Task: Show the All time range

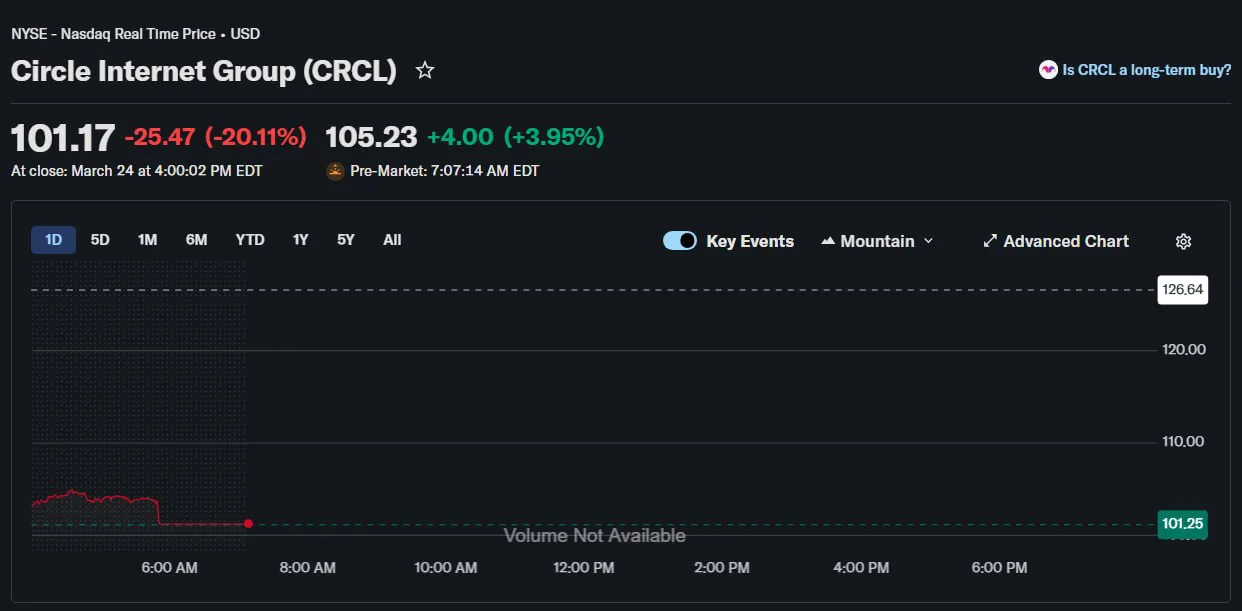Action: (392, 240)
